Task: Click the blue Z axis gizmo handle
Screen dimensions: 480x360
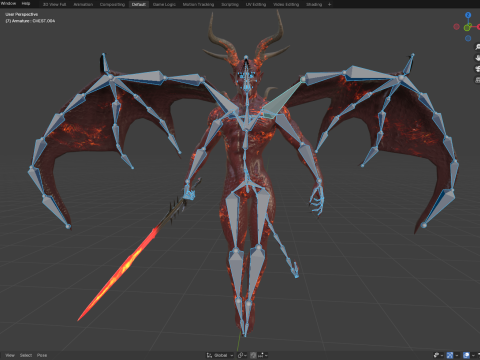Action: coord(468,15)
